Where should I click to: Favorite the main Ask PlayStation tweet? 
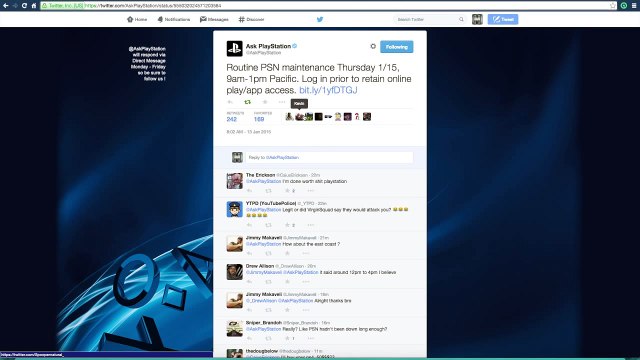[x=265, y=102]
